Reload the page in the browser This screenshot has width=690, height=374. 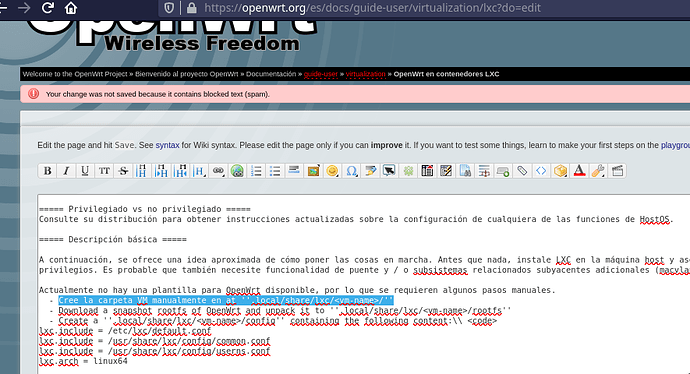48,8
